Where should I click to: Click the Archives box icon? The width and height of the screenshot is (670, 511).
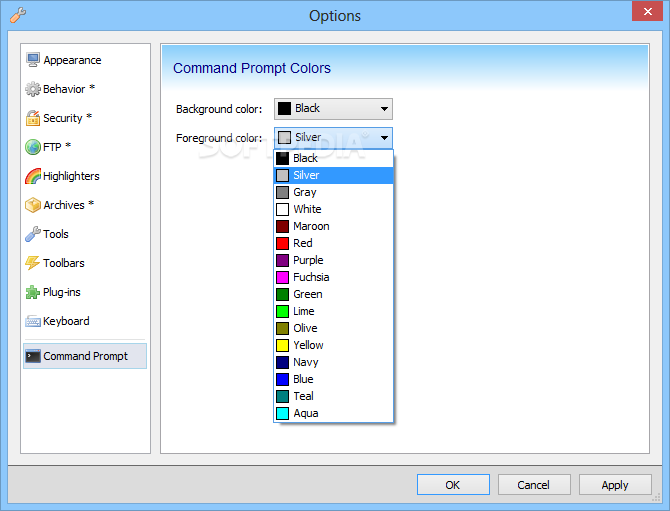click(33, 205)
